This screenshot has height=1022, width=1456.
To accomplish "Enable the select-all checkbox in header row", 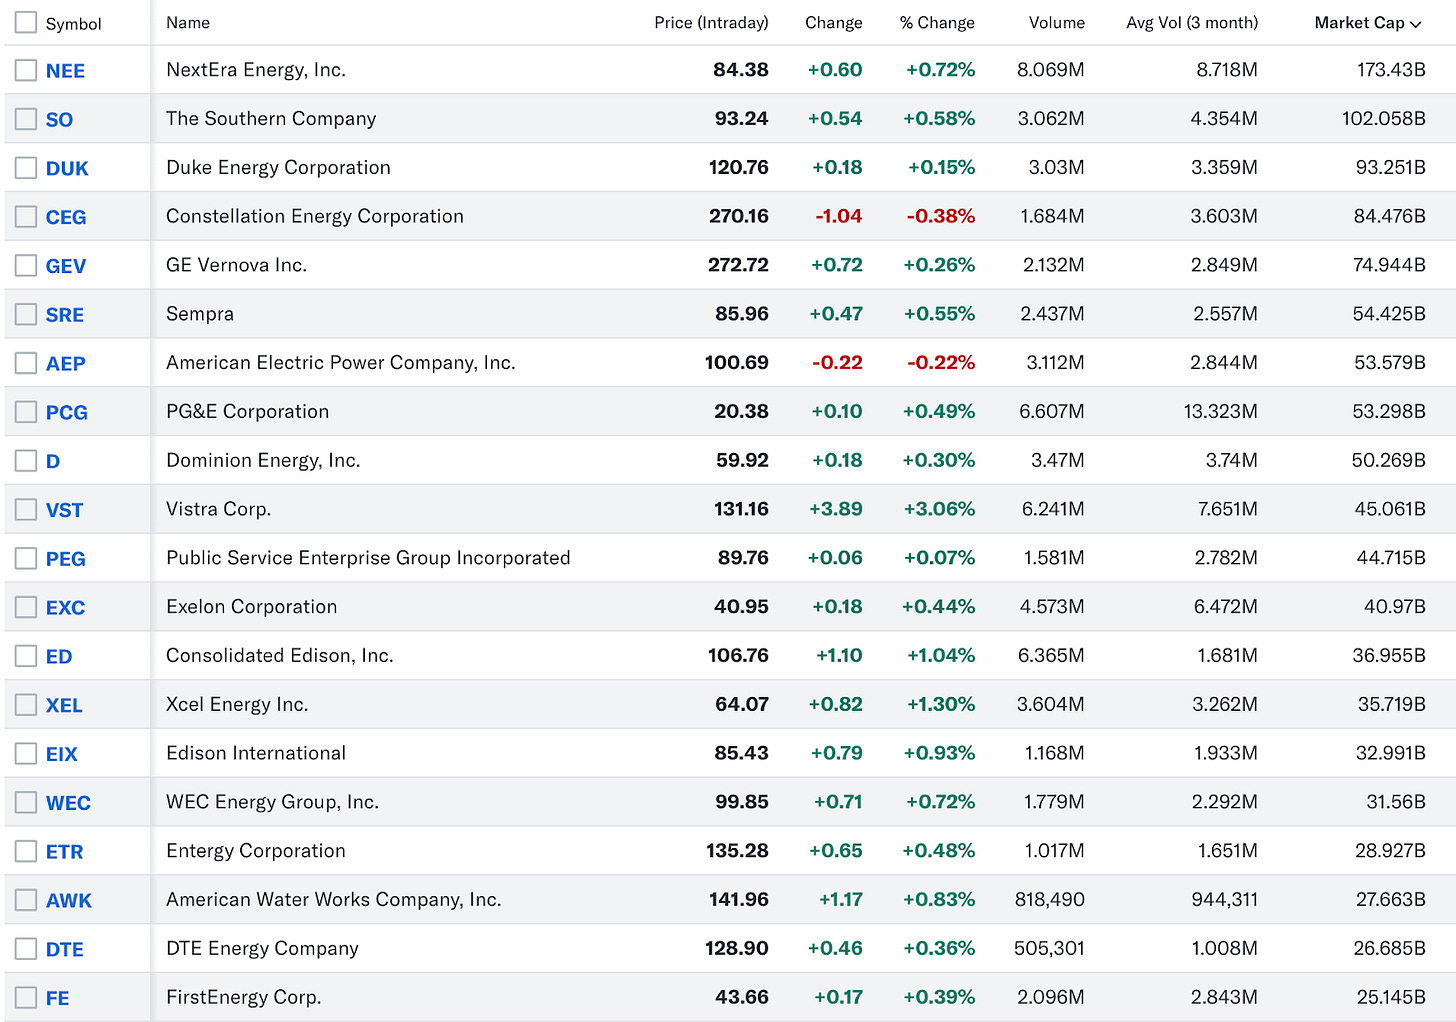I will (25, 21).
